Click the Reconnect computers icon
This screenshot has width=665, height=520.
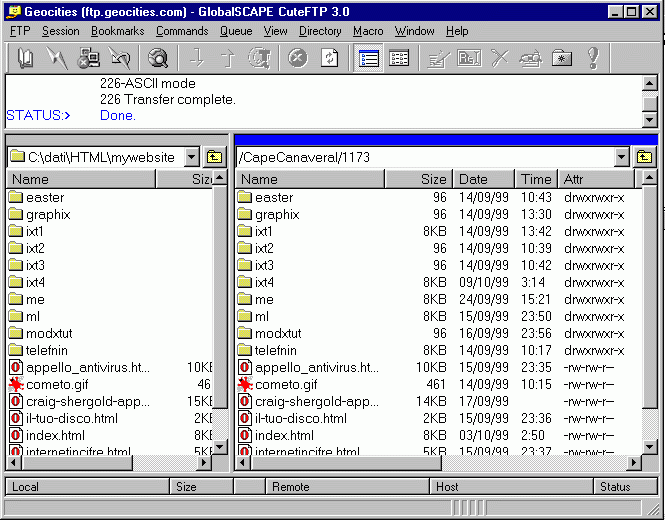[x=88, y=58]
